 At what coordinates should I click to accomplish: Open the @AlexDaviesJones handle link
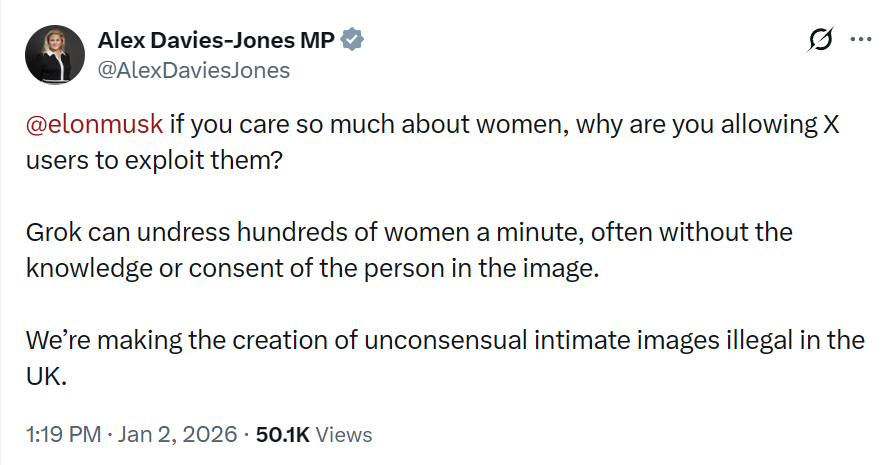(194, 70)
